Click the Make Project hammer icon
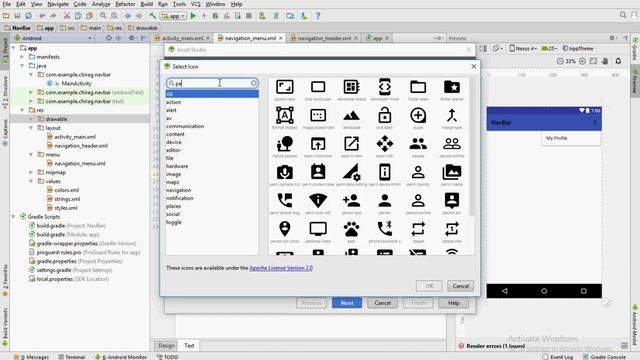 pyautogui.click(x=153, y=16)
